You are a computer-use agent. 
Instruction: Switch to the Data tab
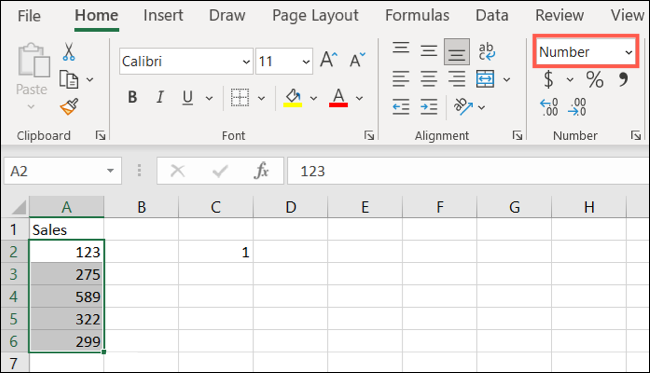coord(492,16)
